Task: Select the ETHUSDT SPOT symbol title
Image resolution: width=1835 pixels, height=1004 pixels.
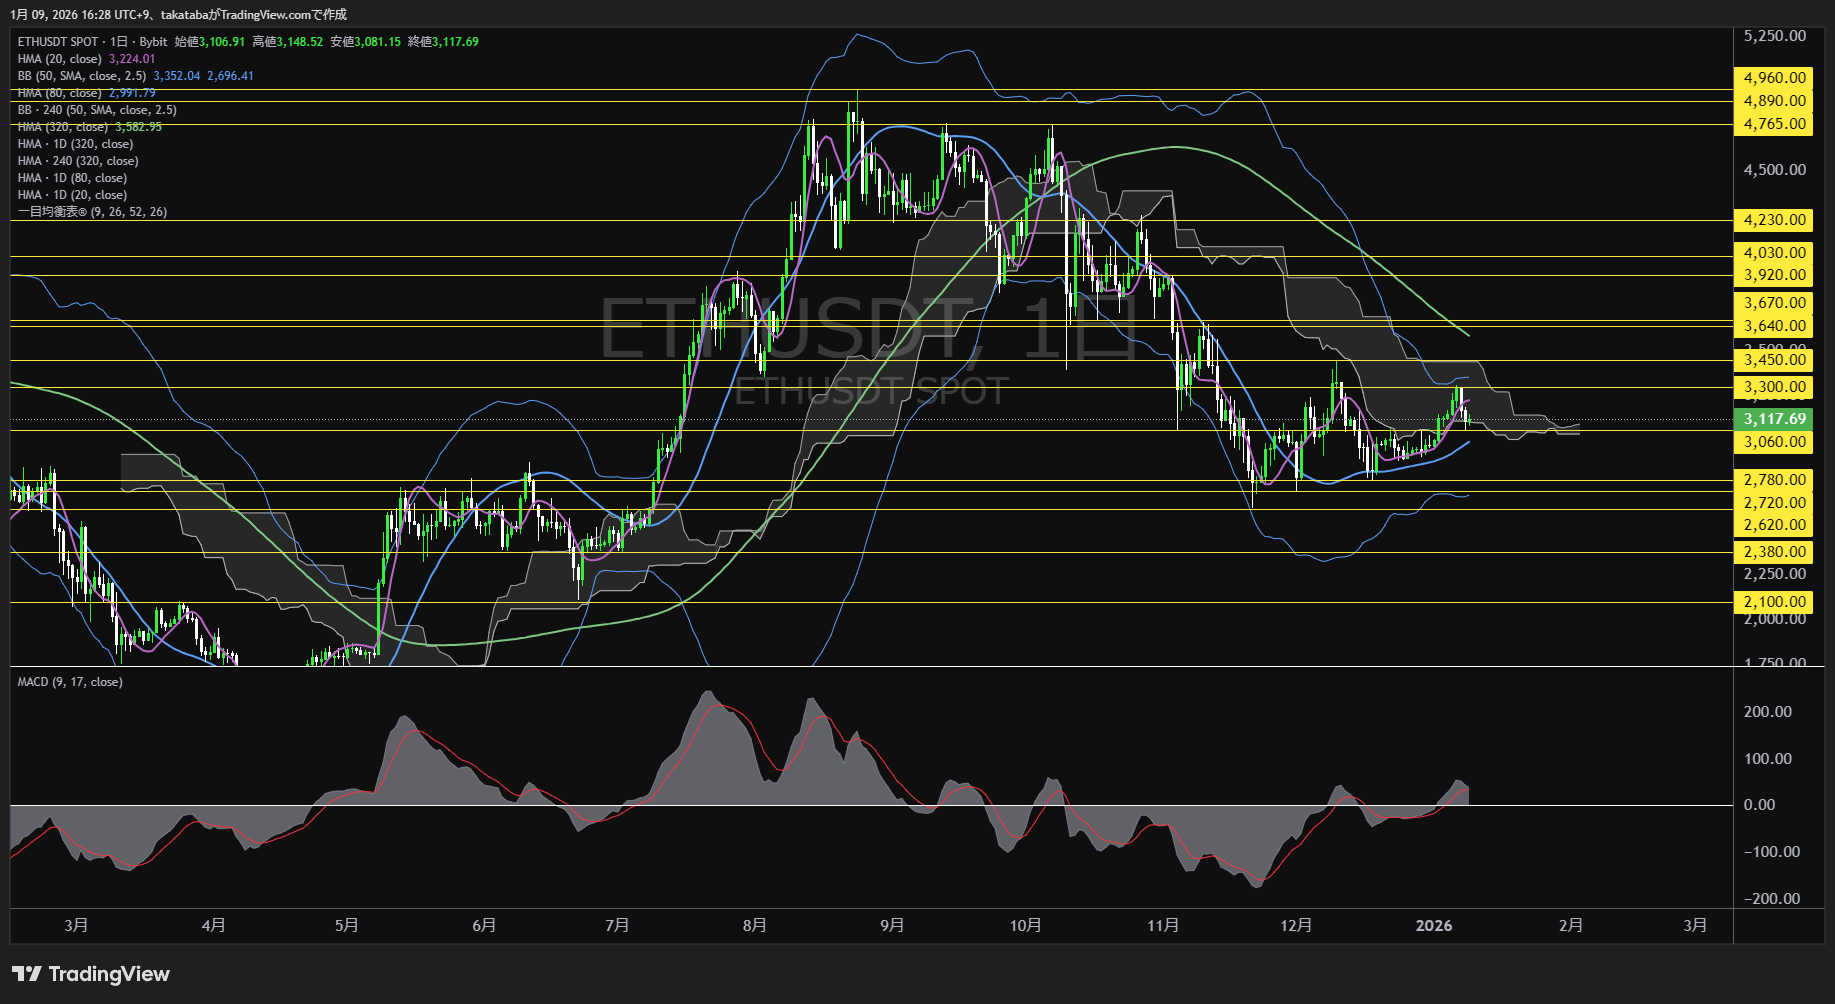Action: point(58,42)
